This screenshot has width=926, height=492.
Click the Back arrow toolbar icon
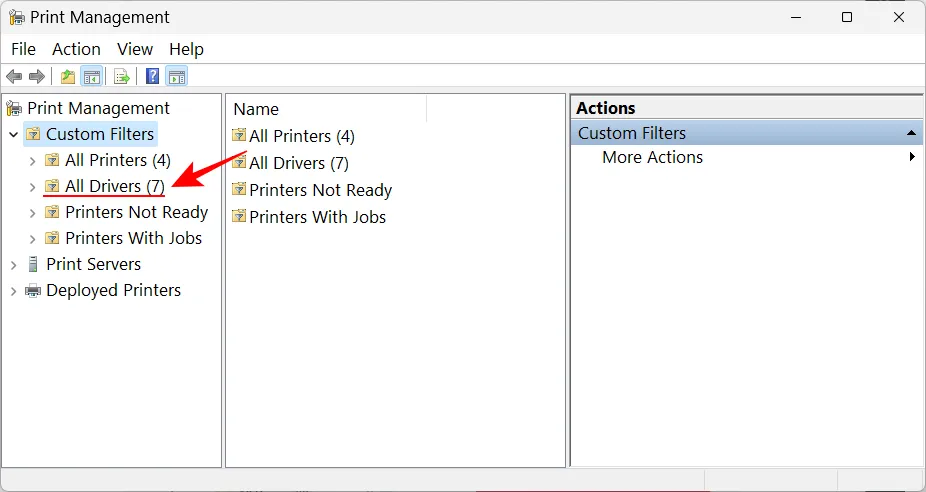[x=14, y=77]
